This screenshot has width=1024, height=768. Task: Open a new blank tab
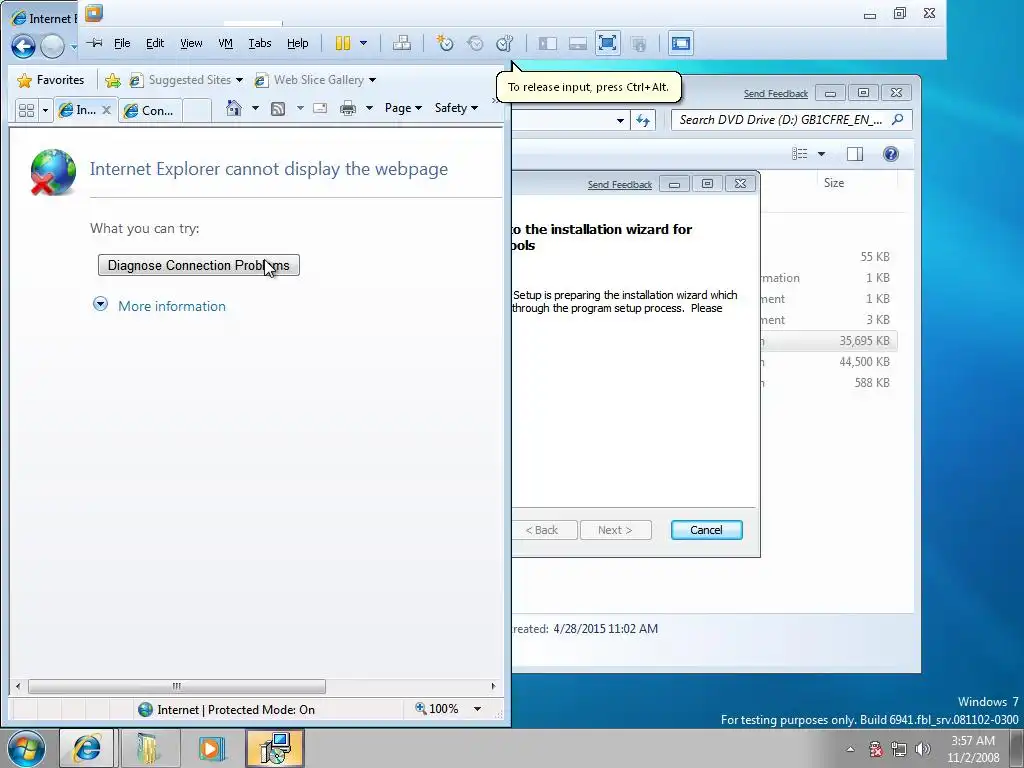tap(197, 110)
